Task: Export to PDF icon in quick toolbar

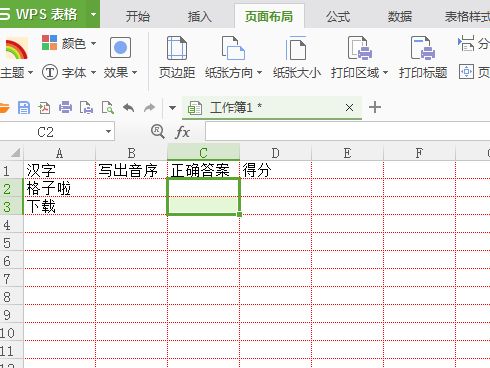Action: coord(44,108)
